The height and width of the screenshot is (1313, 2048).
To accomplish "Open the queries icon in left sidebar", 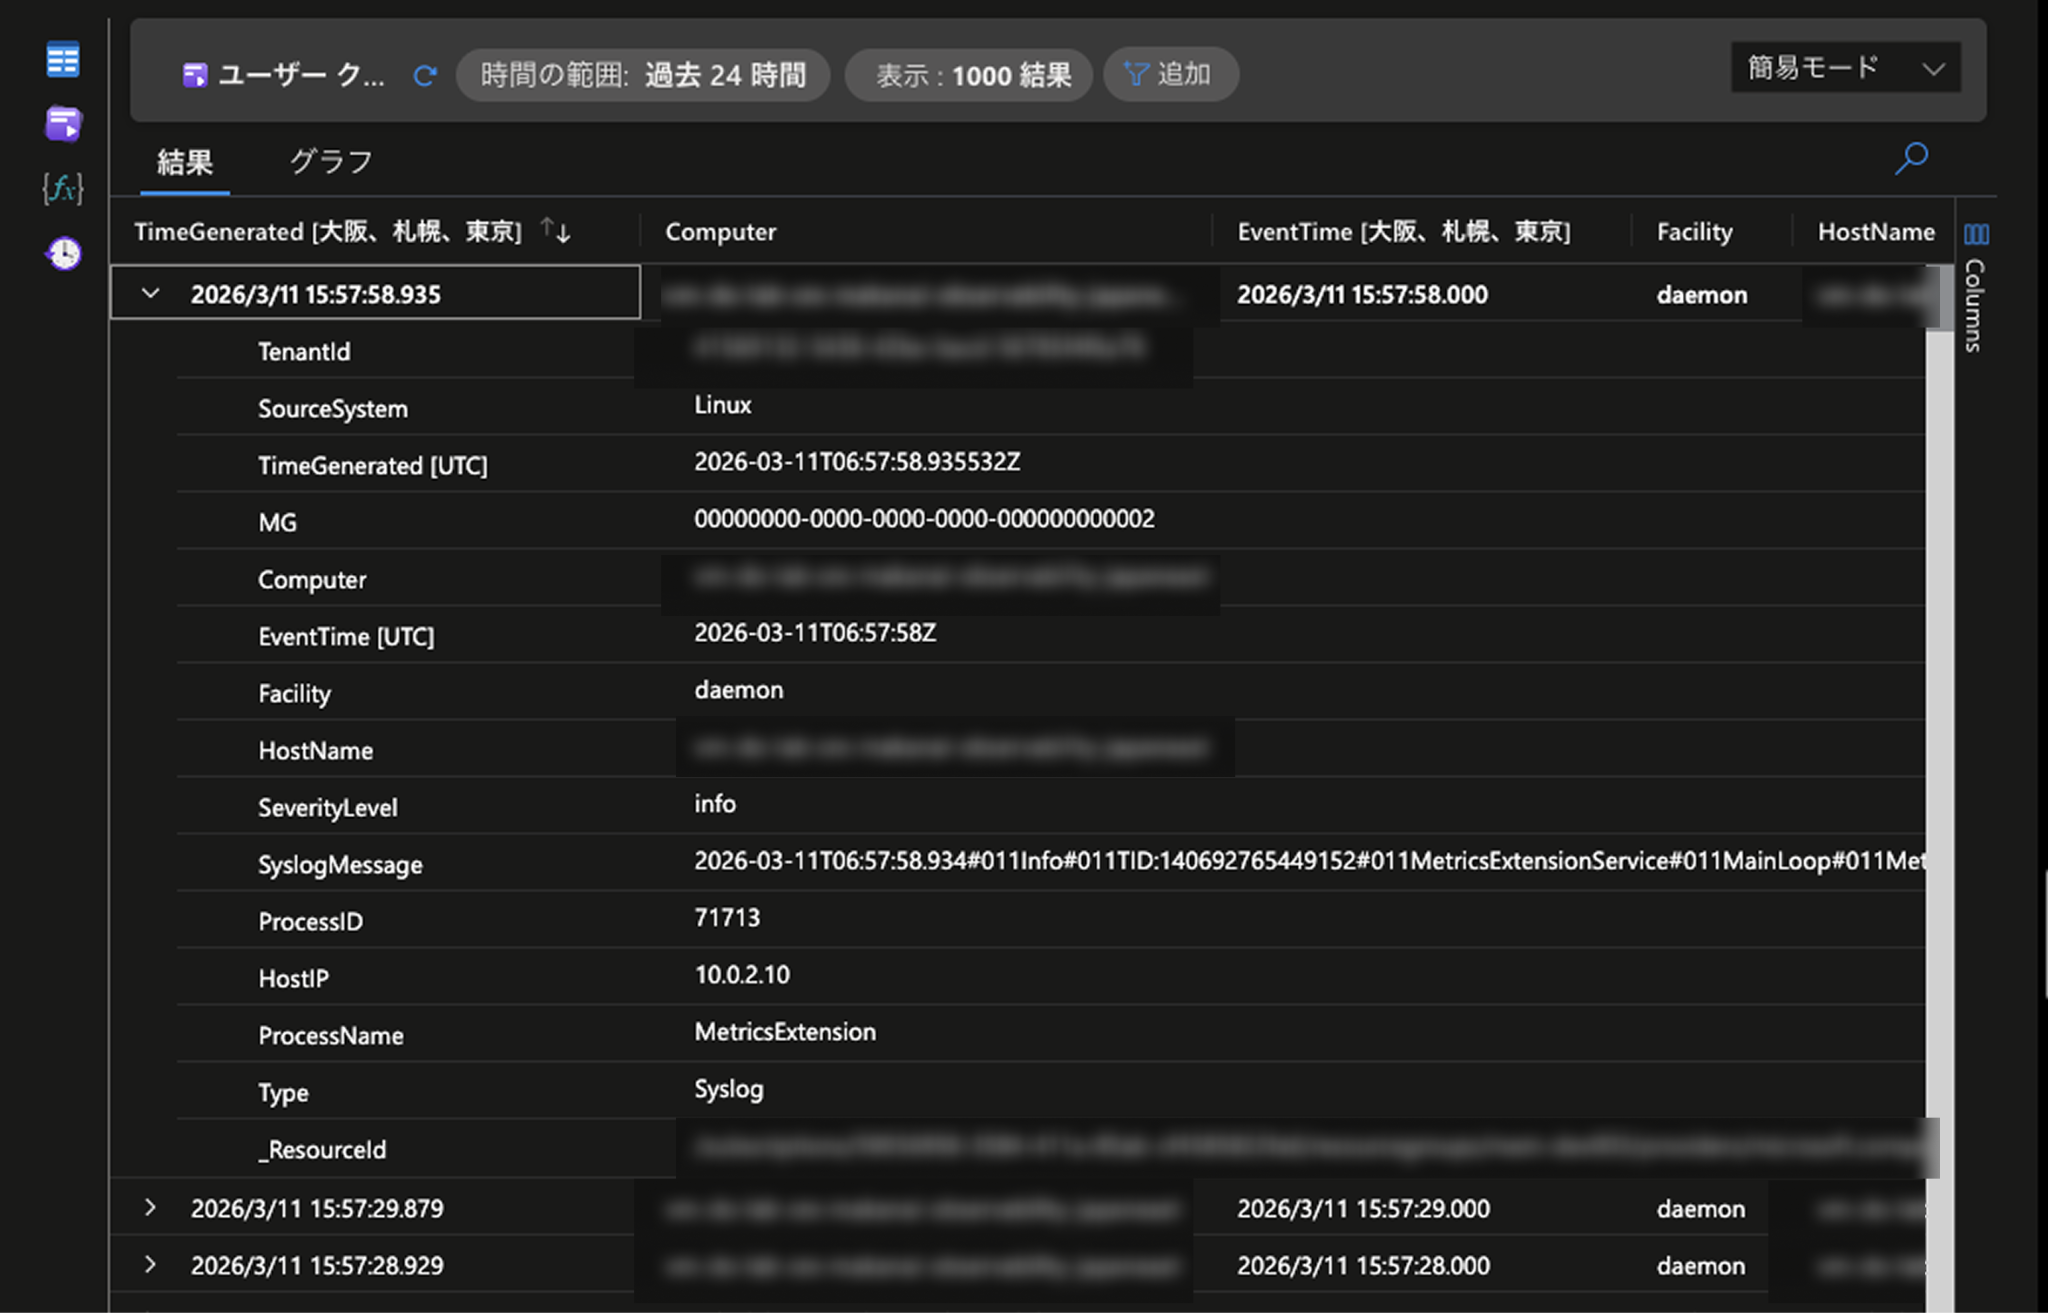I will pos(63,124).
